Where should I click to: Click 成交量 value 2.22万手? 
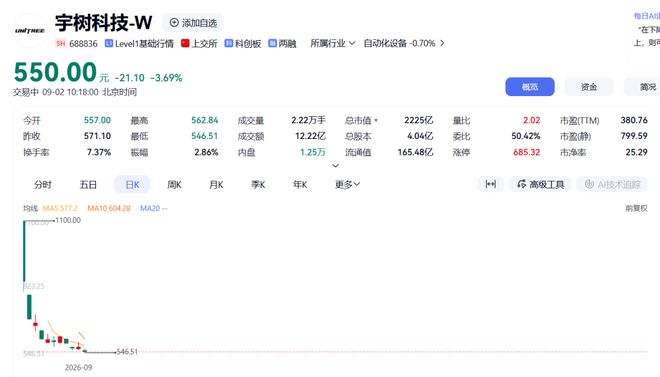tap(308, 120)
